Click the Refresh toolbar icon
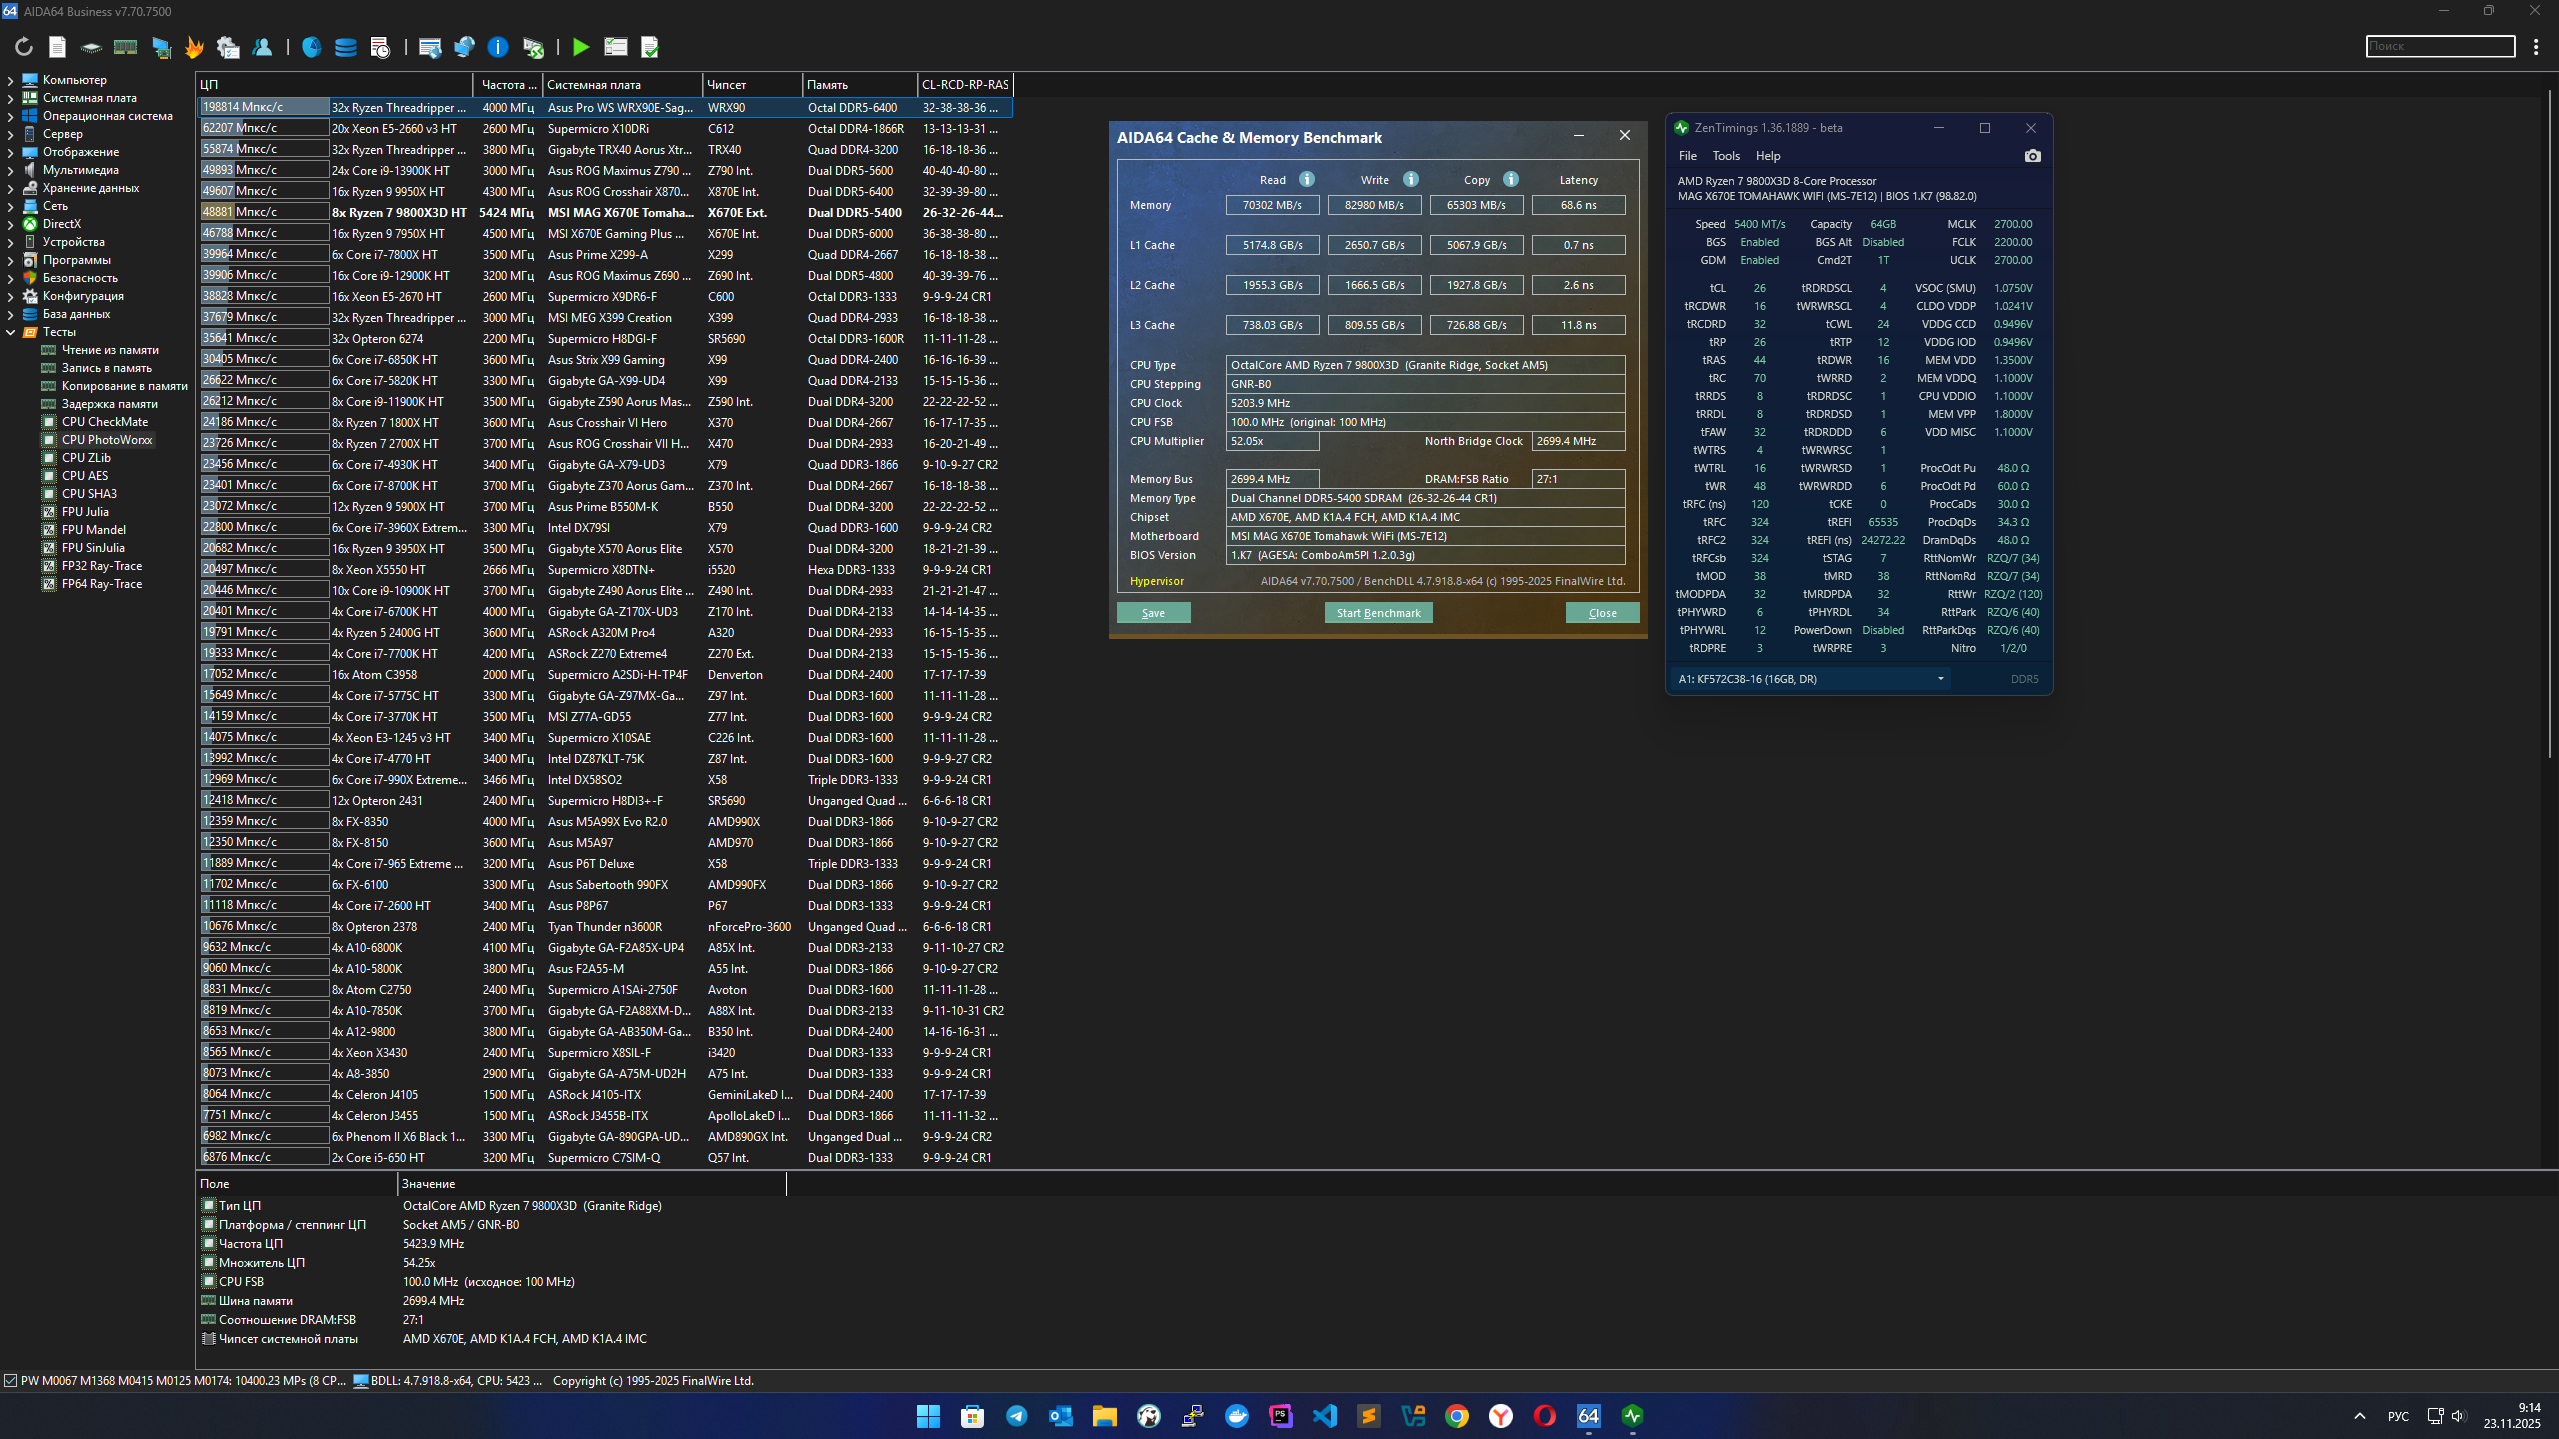 24,47
